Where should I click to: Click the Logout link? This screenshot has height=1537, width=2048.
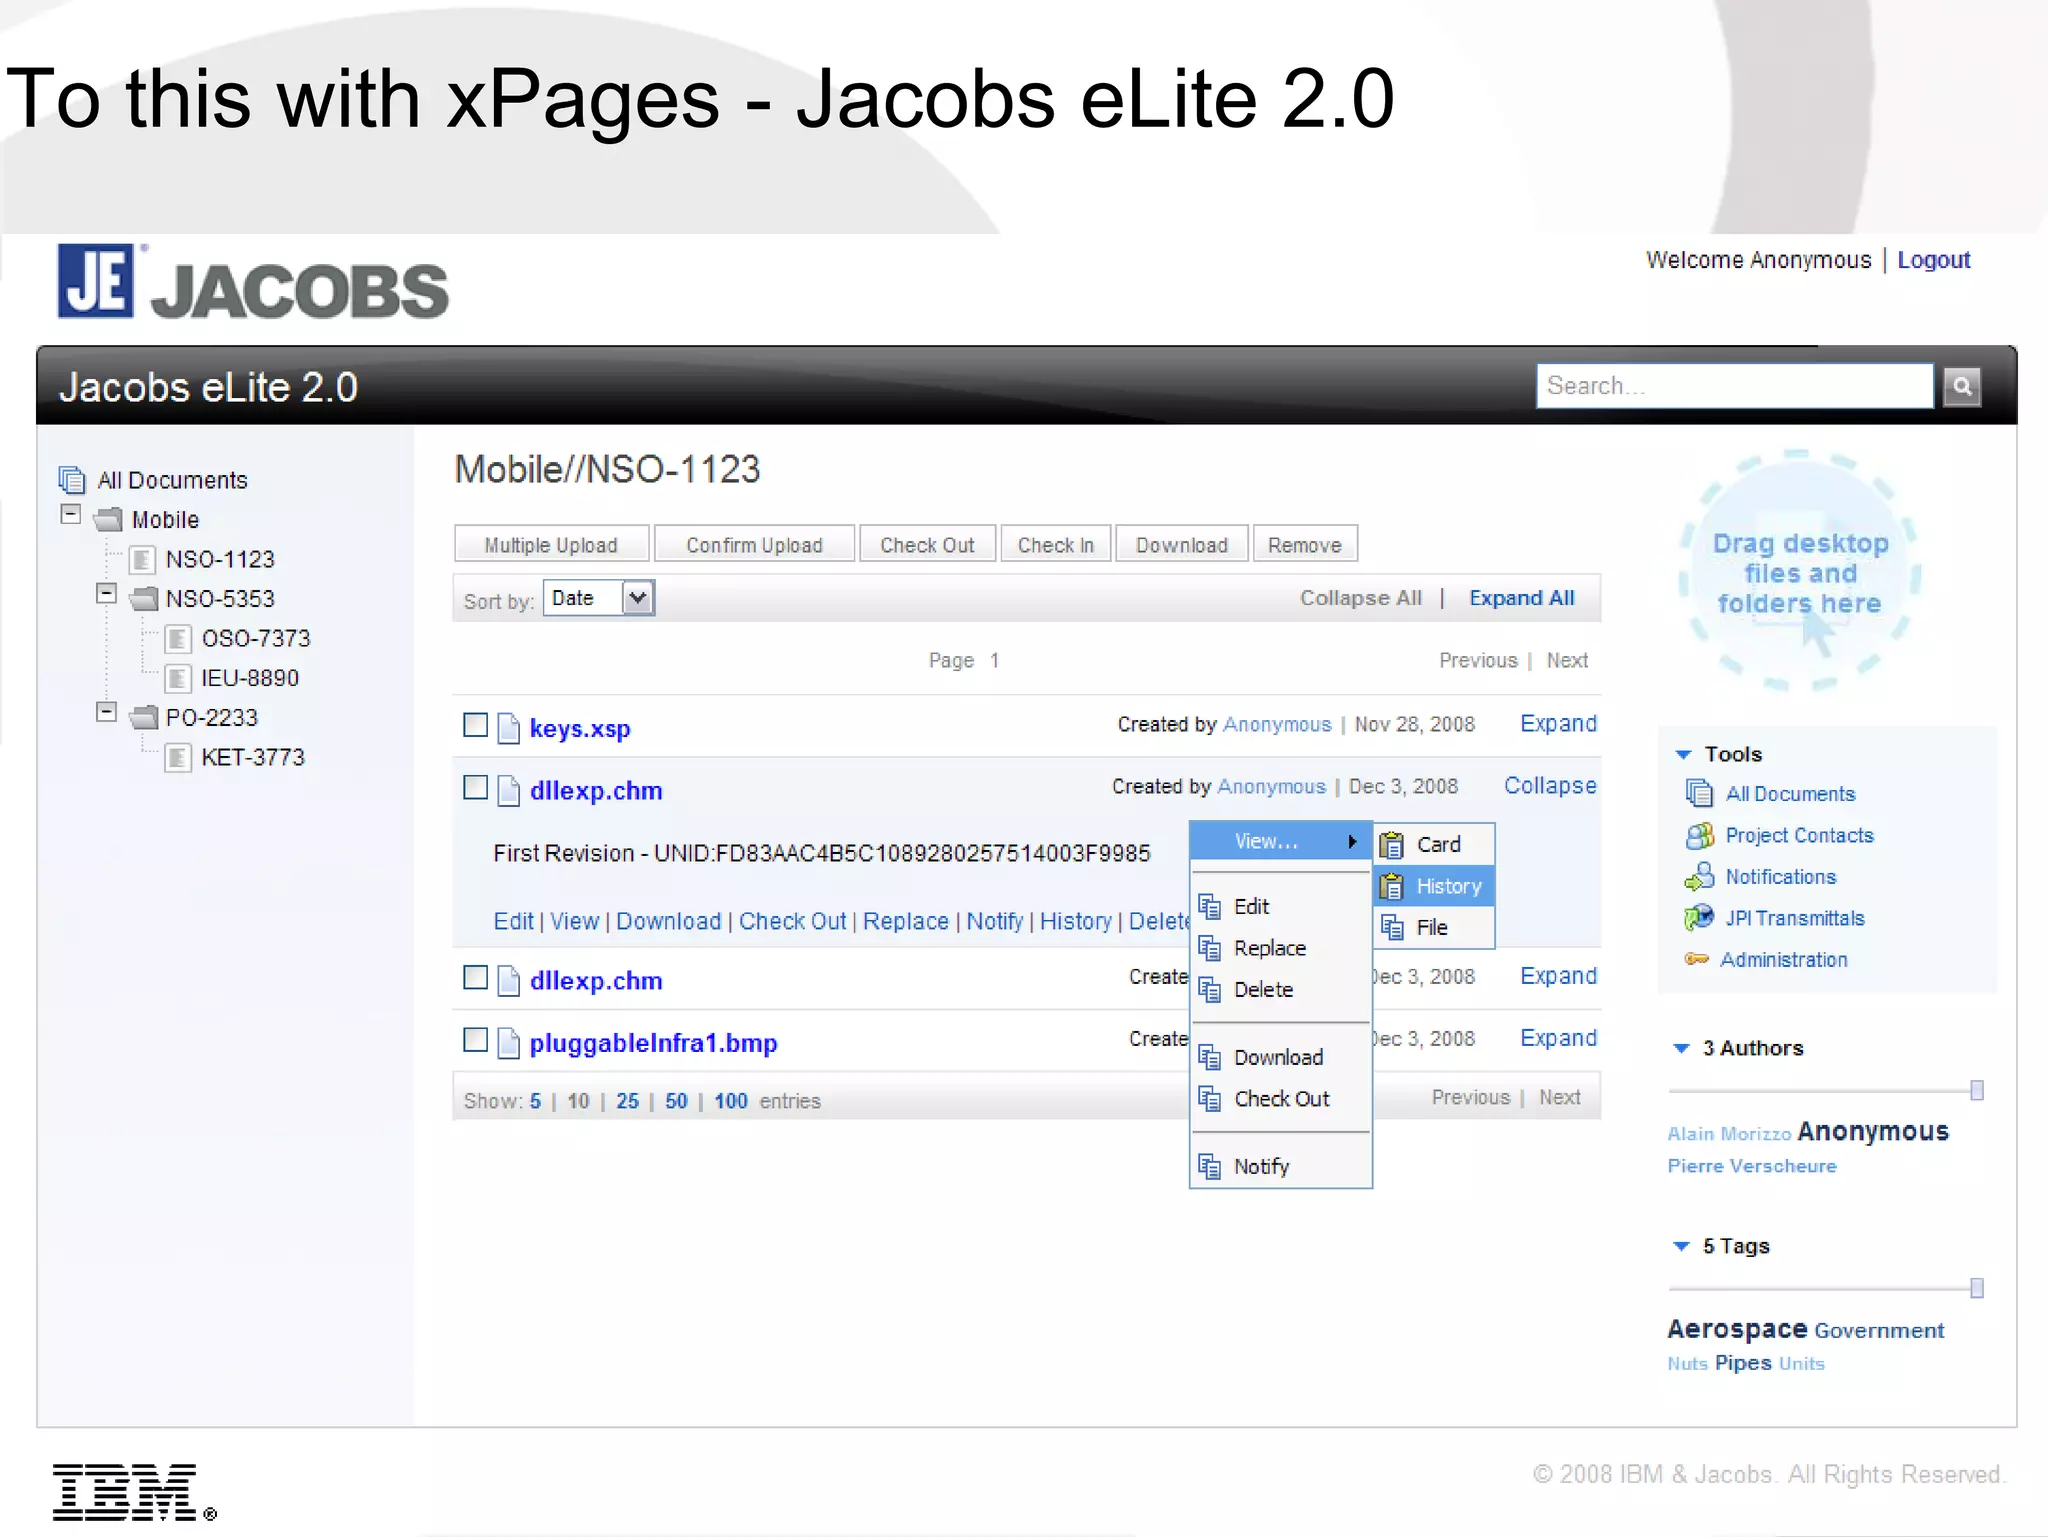tap(1933, 260)
